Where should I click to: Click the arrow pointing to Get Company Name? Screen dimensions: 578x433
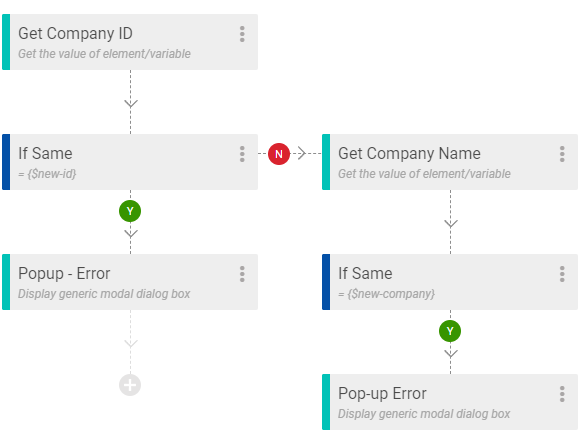tap(302, 153)
